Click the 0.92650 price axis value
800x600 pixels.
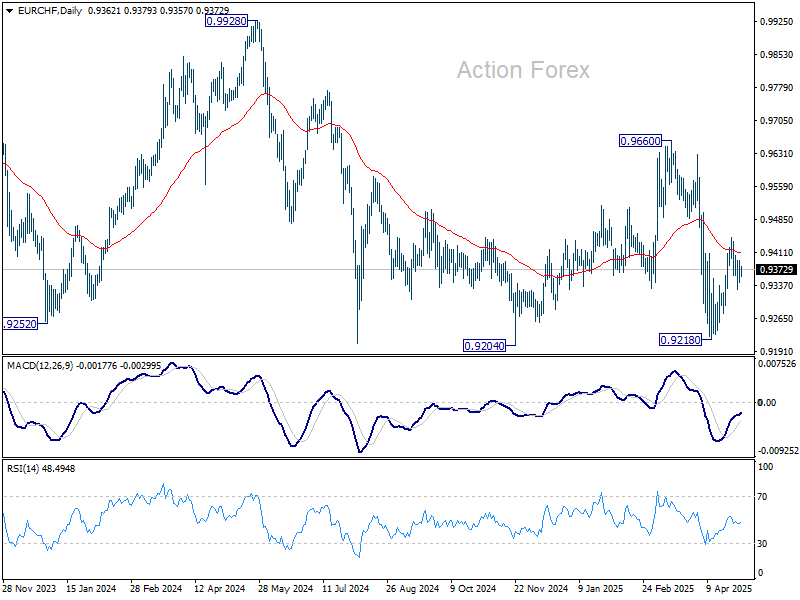pyautogui.click(x=777, y=319)
